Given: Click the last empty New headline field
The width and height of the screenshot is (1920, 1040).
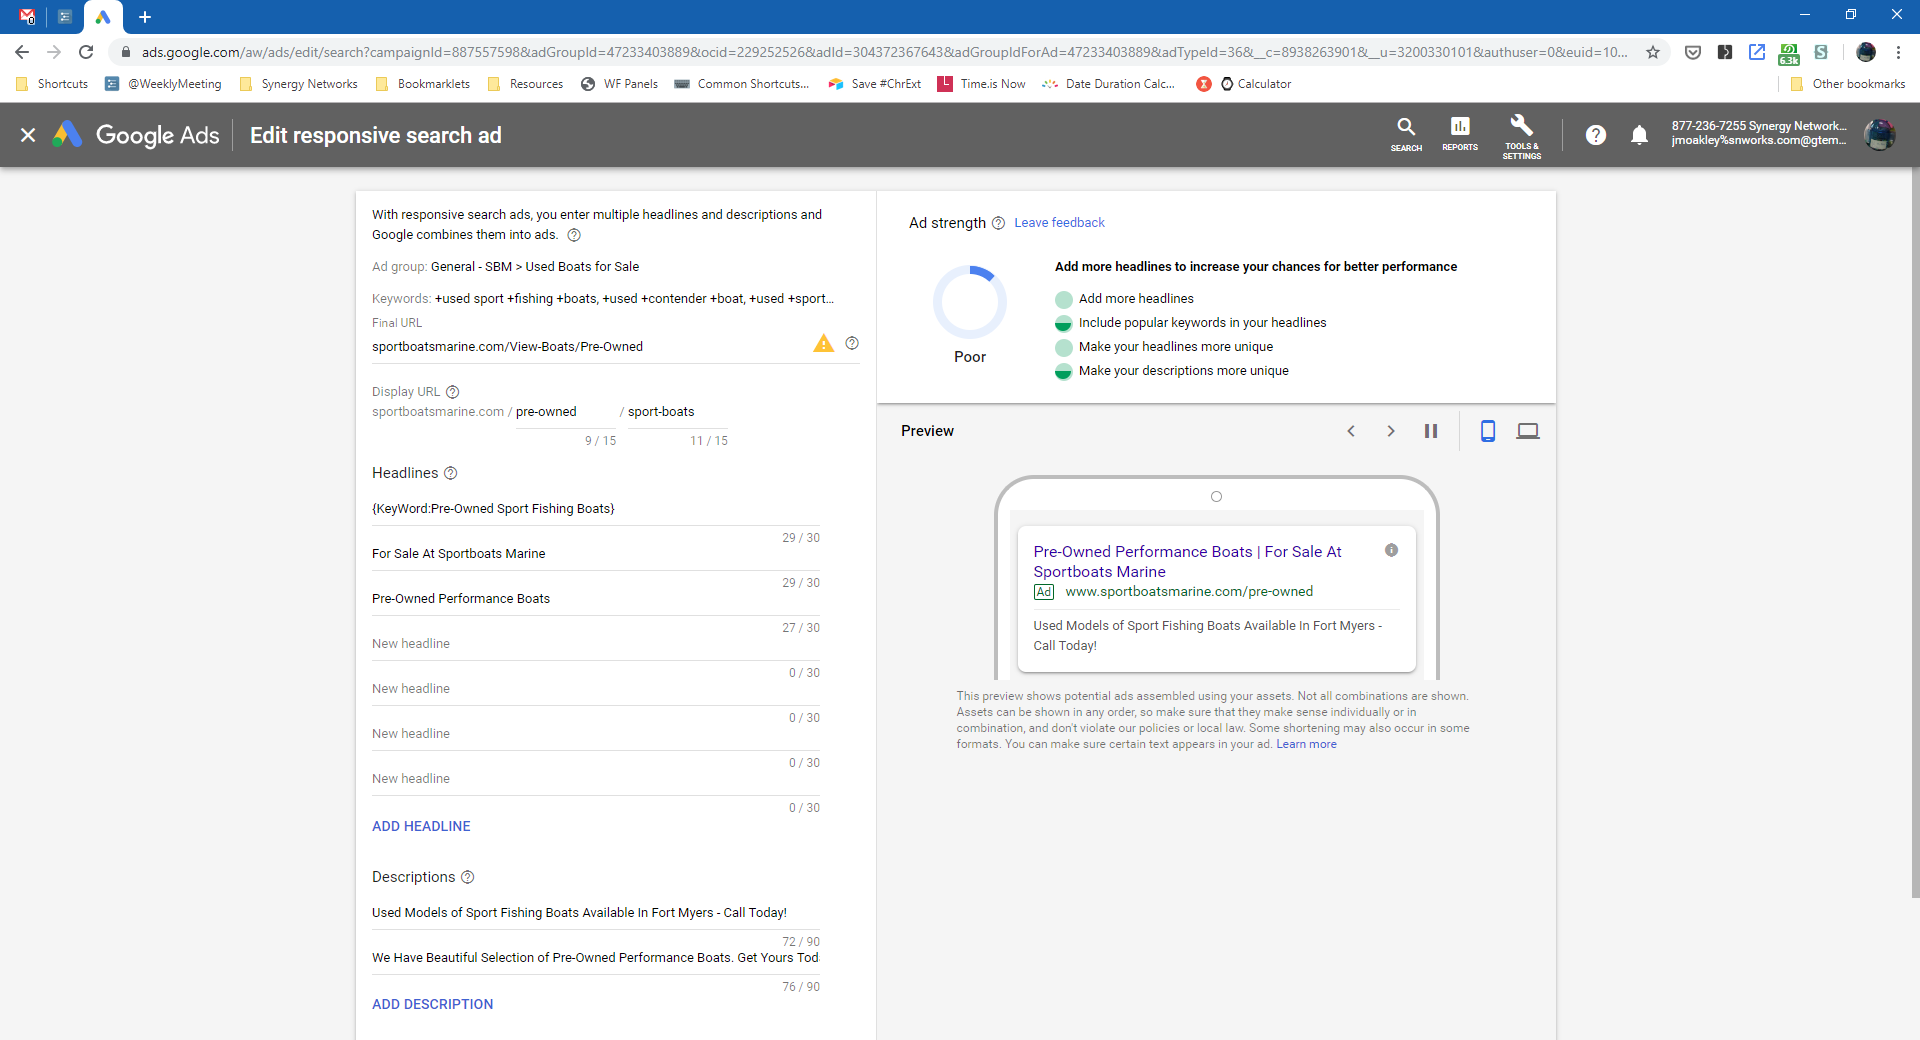Looking at the screenshot, I should (596, 779).
